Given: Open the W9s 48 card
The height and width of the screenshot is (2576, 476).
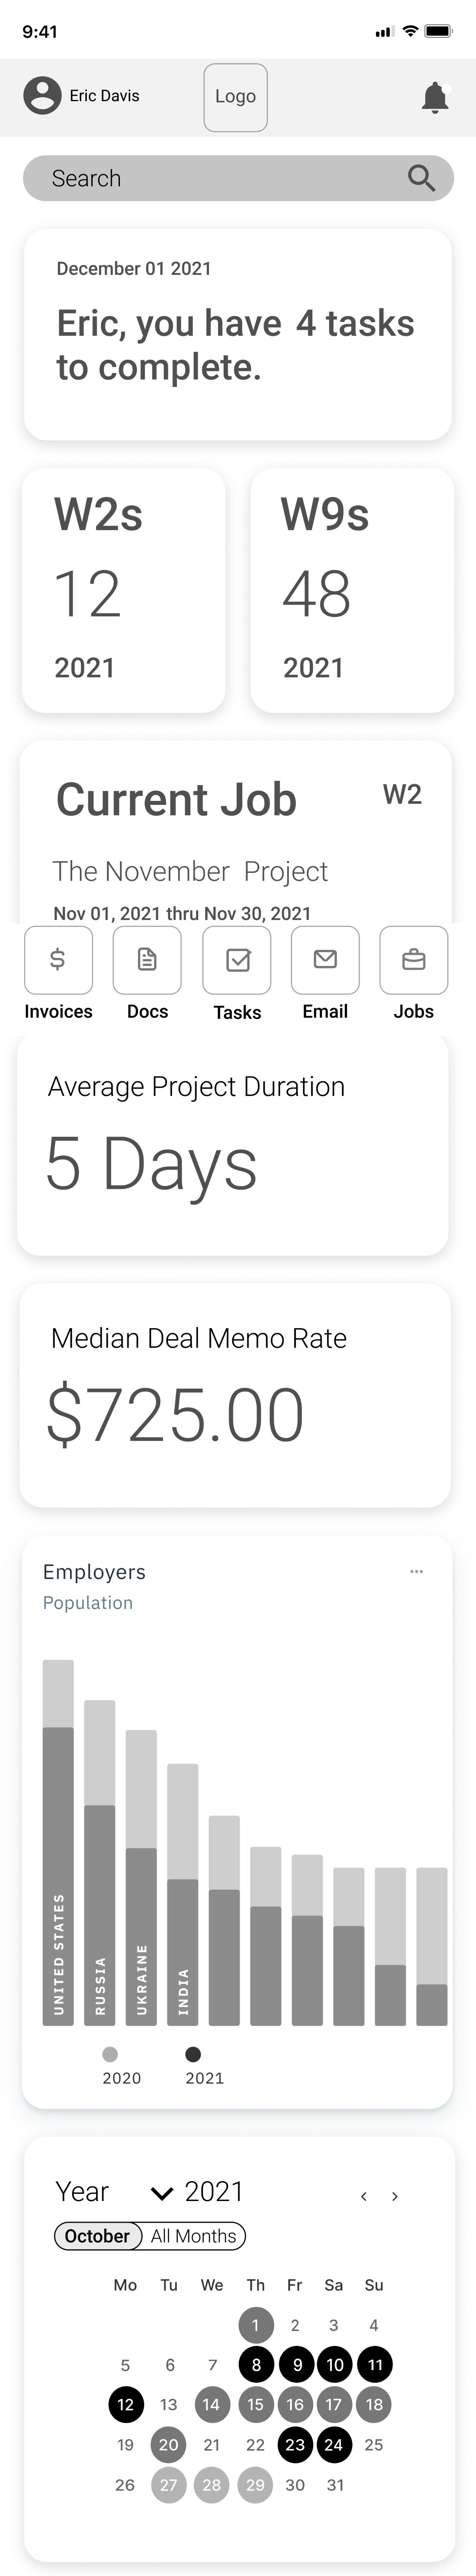Looking at the screenshot, I should pyautogui.click(x=352, y=590).
